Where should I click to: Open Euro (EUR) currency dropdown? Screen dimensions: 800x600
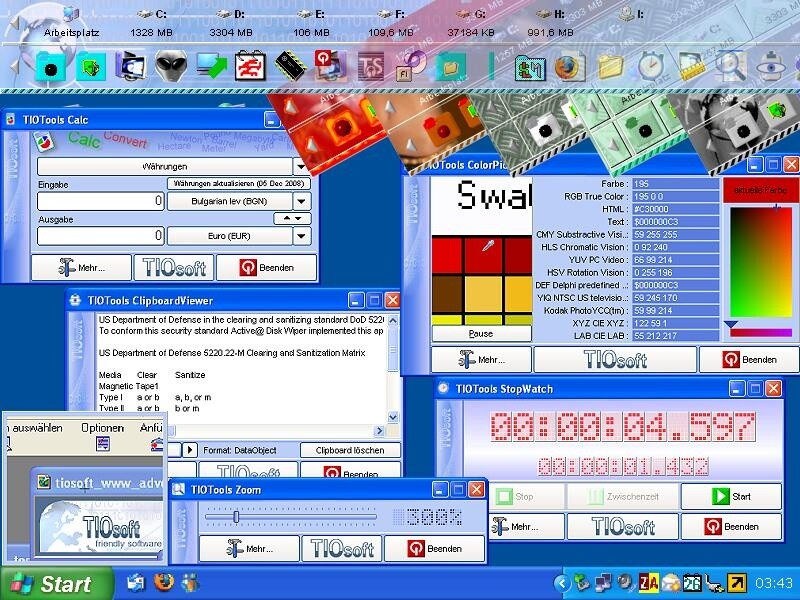pyautogui.click(x=302, y=236)
